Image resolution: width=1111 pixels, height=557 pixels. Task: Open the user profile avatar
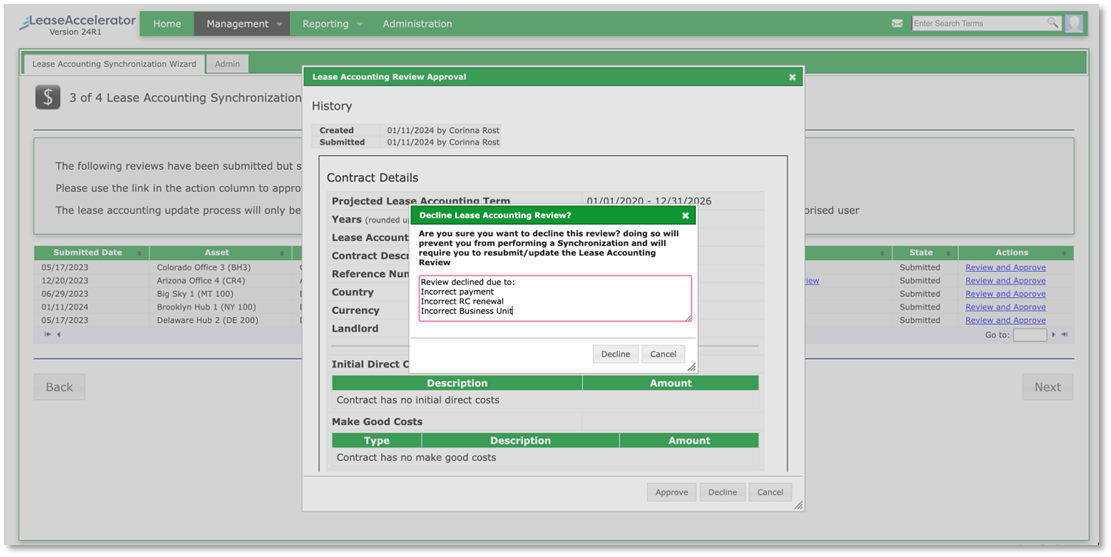[1073, 23]
